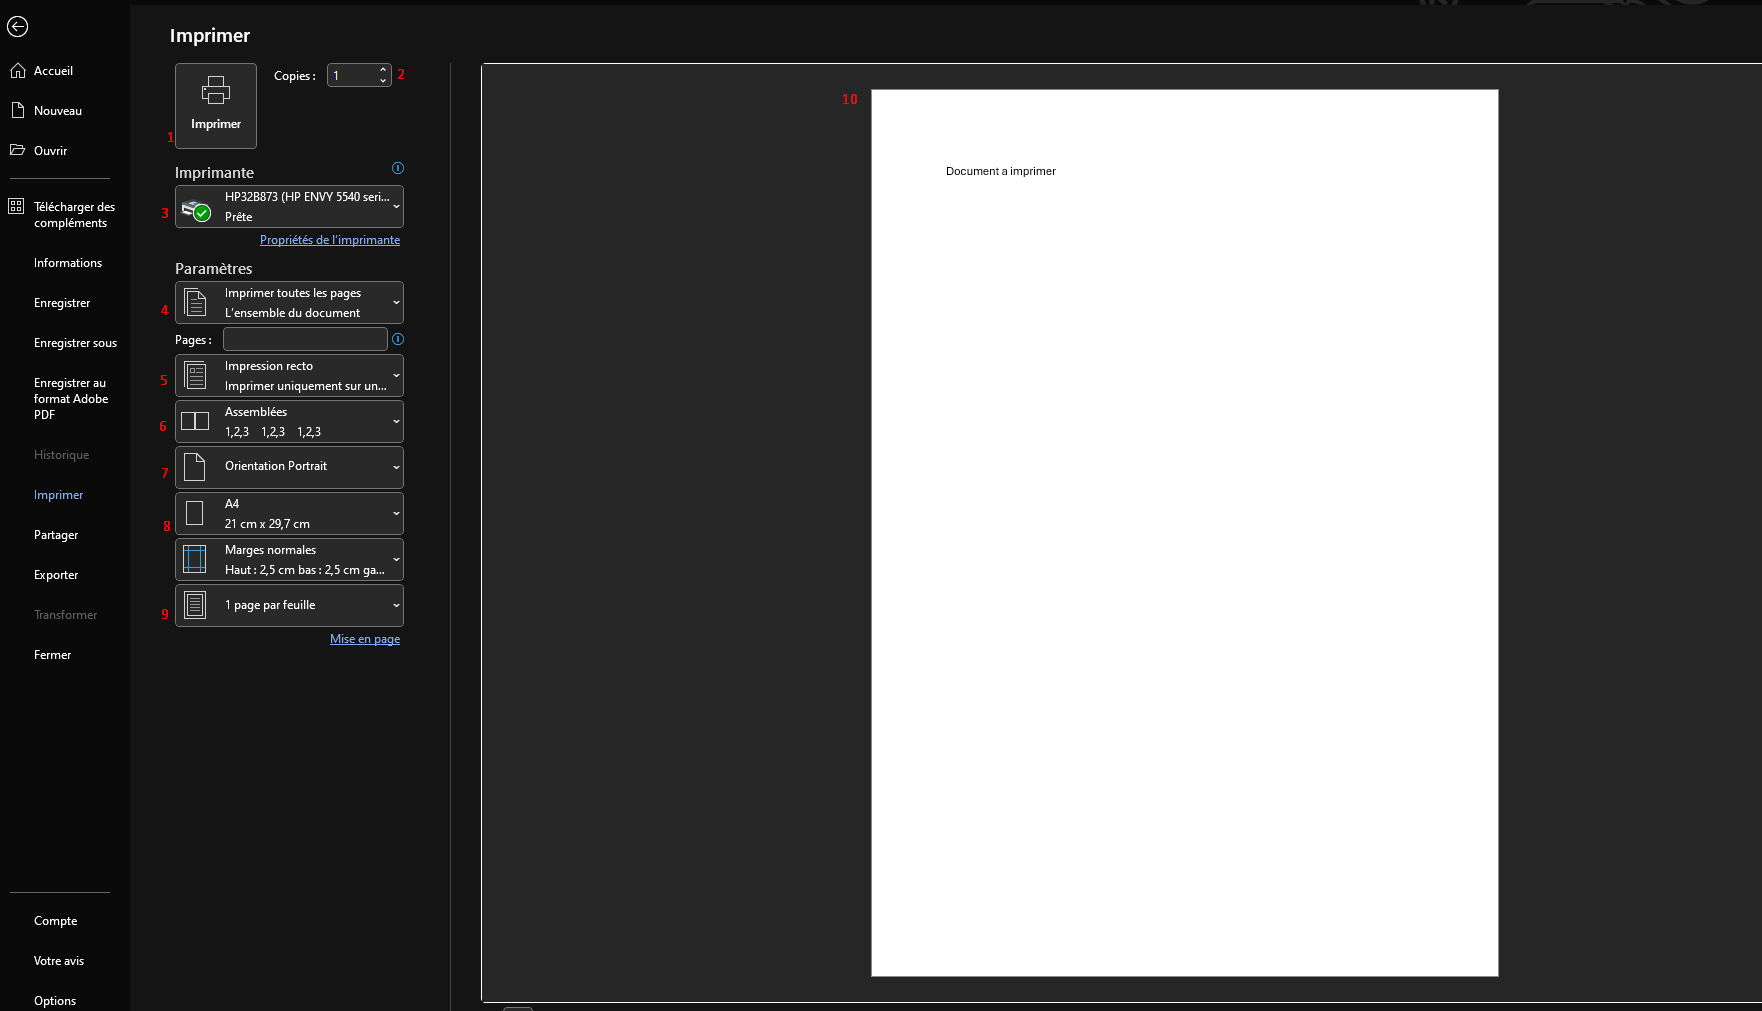Open the Orientation Portrait dropdown

(396, 467)
